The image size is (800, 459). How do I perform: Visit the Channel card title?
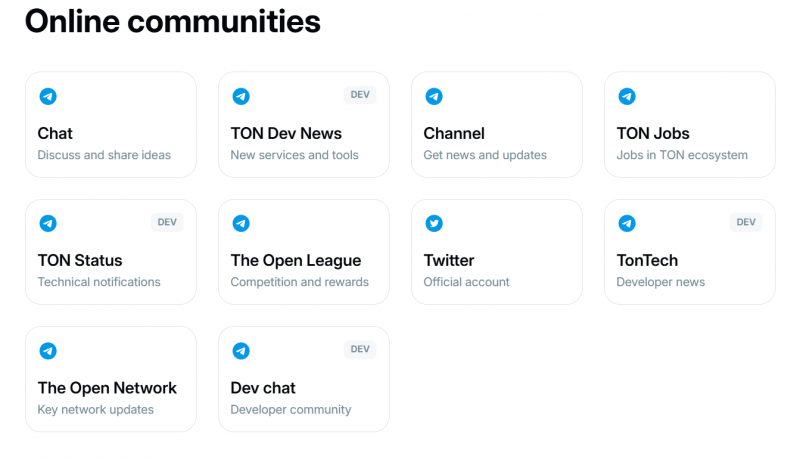pyautogui.click(x=454, y=134)
